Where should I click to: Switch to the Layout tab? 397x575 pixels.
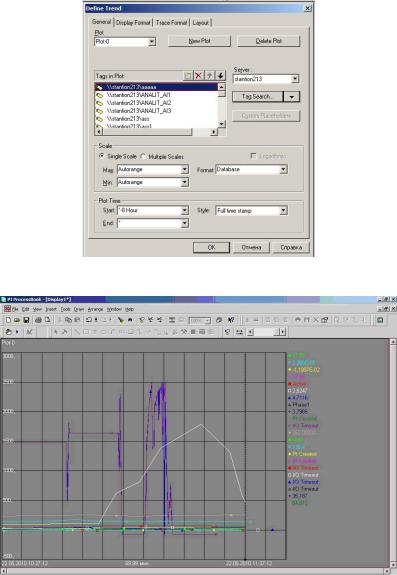(x=201, y=23)
